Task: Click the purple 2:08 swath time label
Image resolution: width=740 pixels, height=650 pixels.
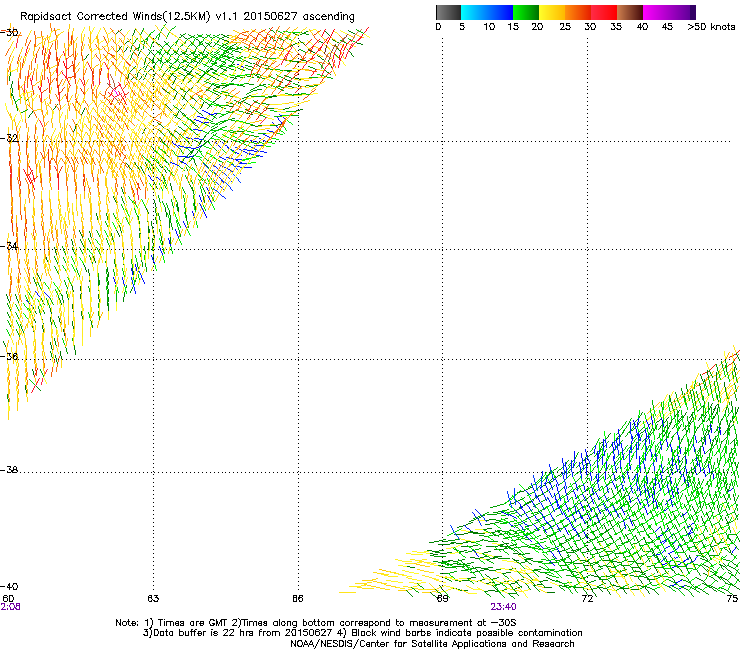Action: 10,607
